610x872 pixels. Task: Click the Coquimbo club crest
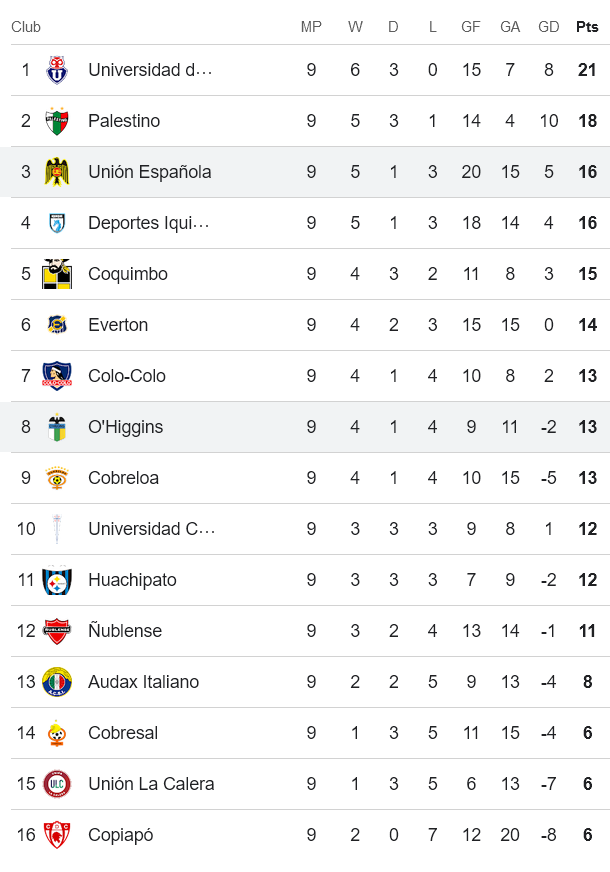[x=57, y=274]
